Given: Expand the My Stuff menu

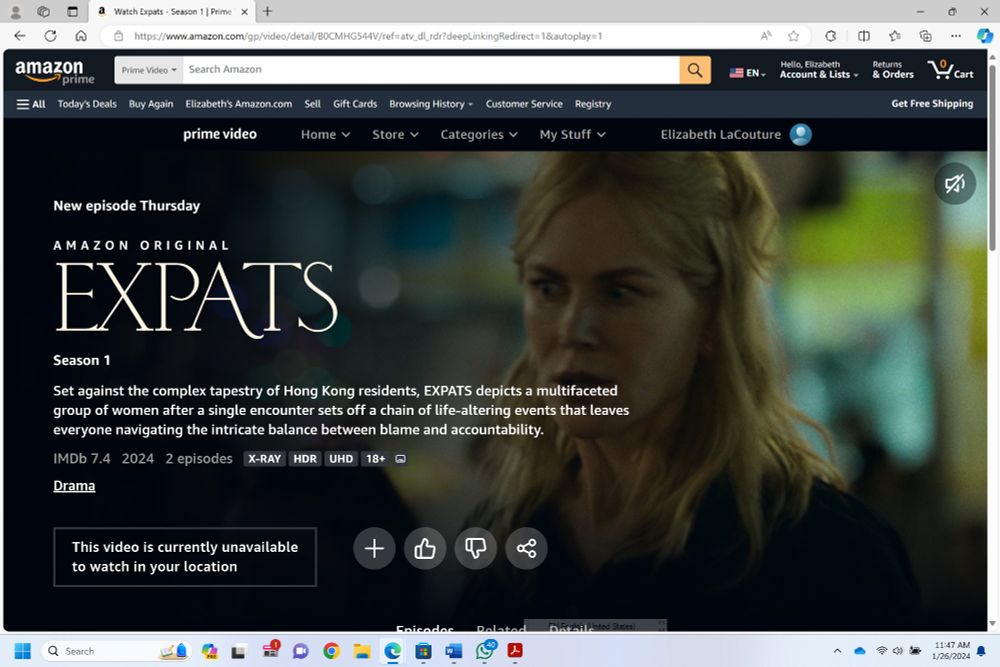Looking at the screenshot, I should pos(573,135).
